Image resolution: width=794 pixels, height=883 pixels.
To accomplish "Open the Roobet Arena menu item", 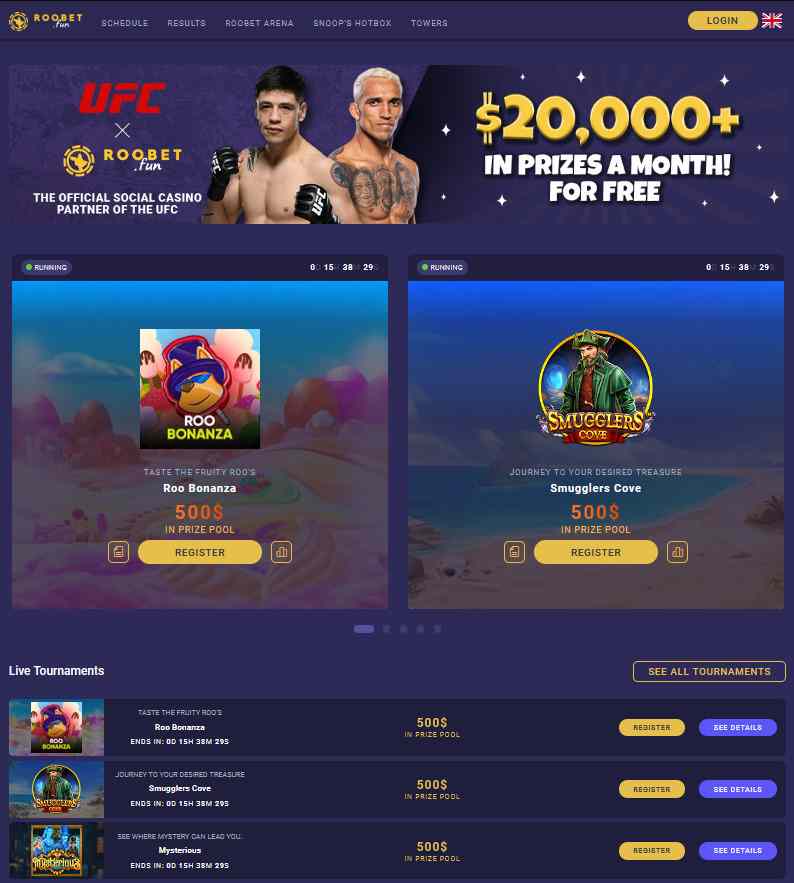I will tap(260, 23).
